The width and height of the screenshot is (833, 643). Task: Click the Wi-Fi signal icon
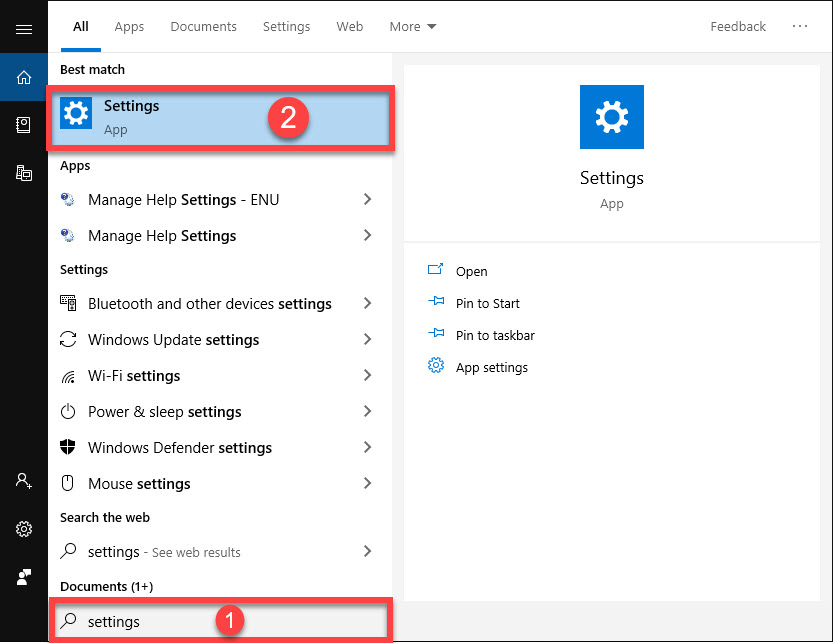[x=68, y=376]
